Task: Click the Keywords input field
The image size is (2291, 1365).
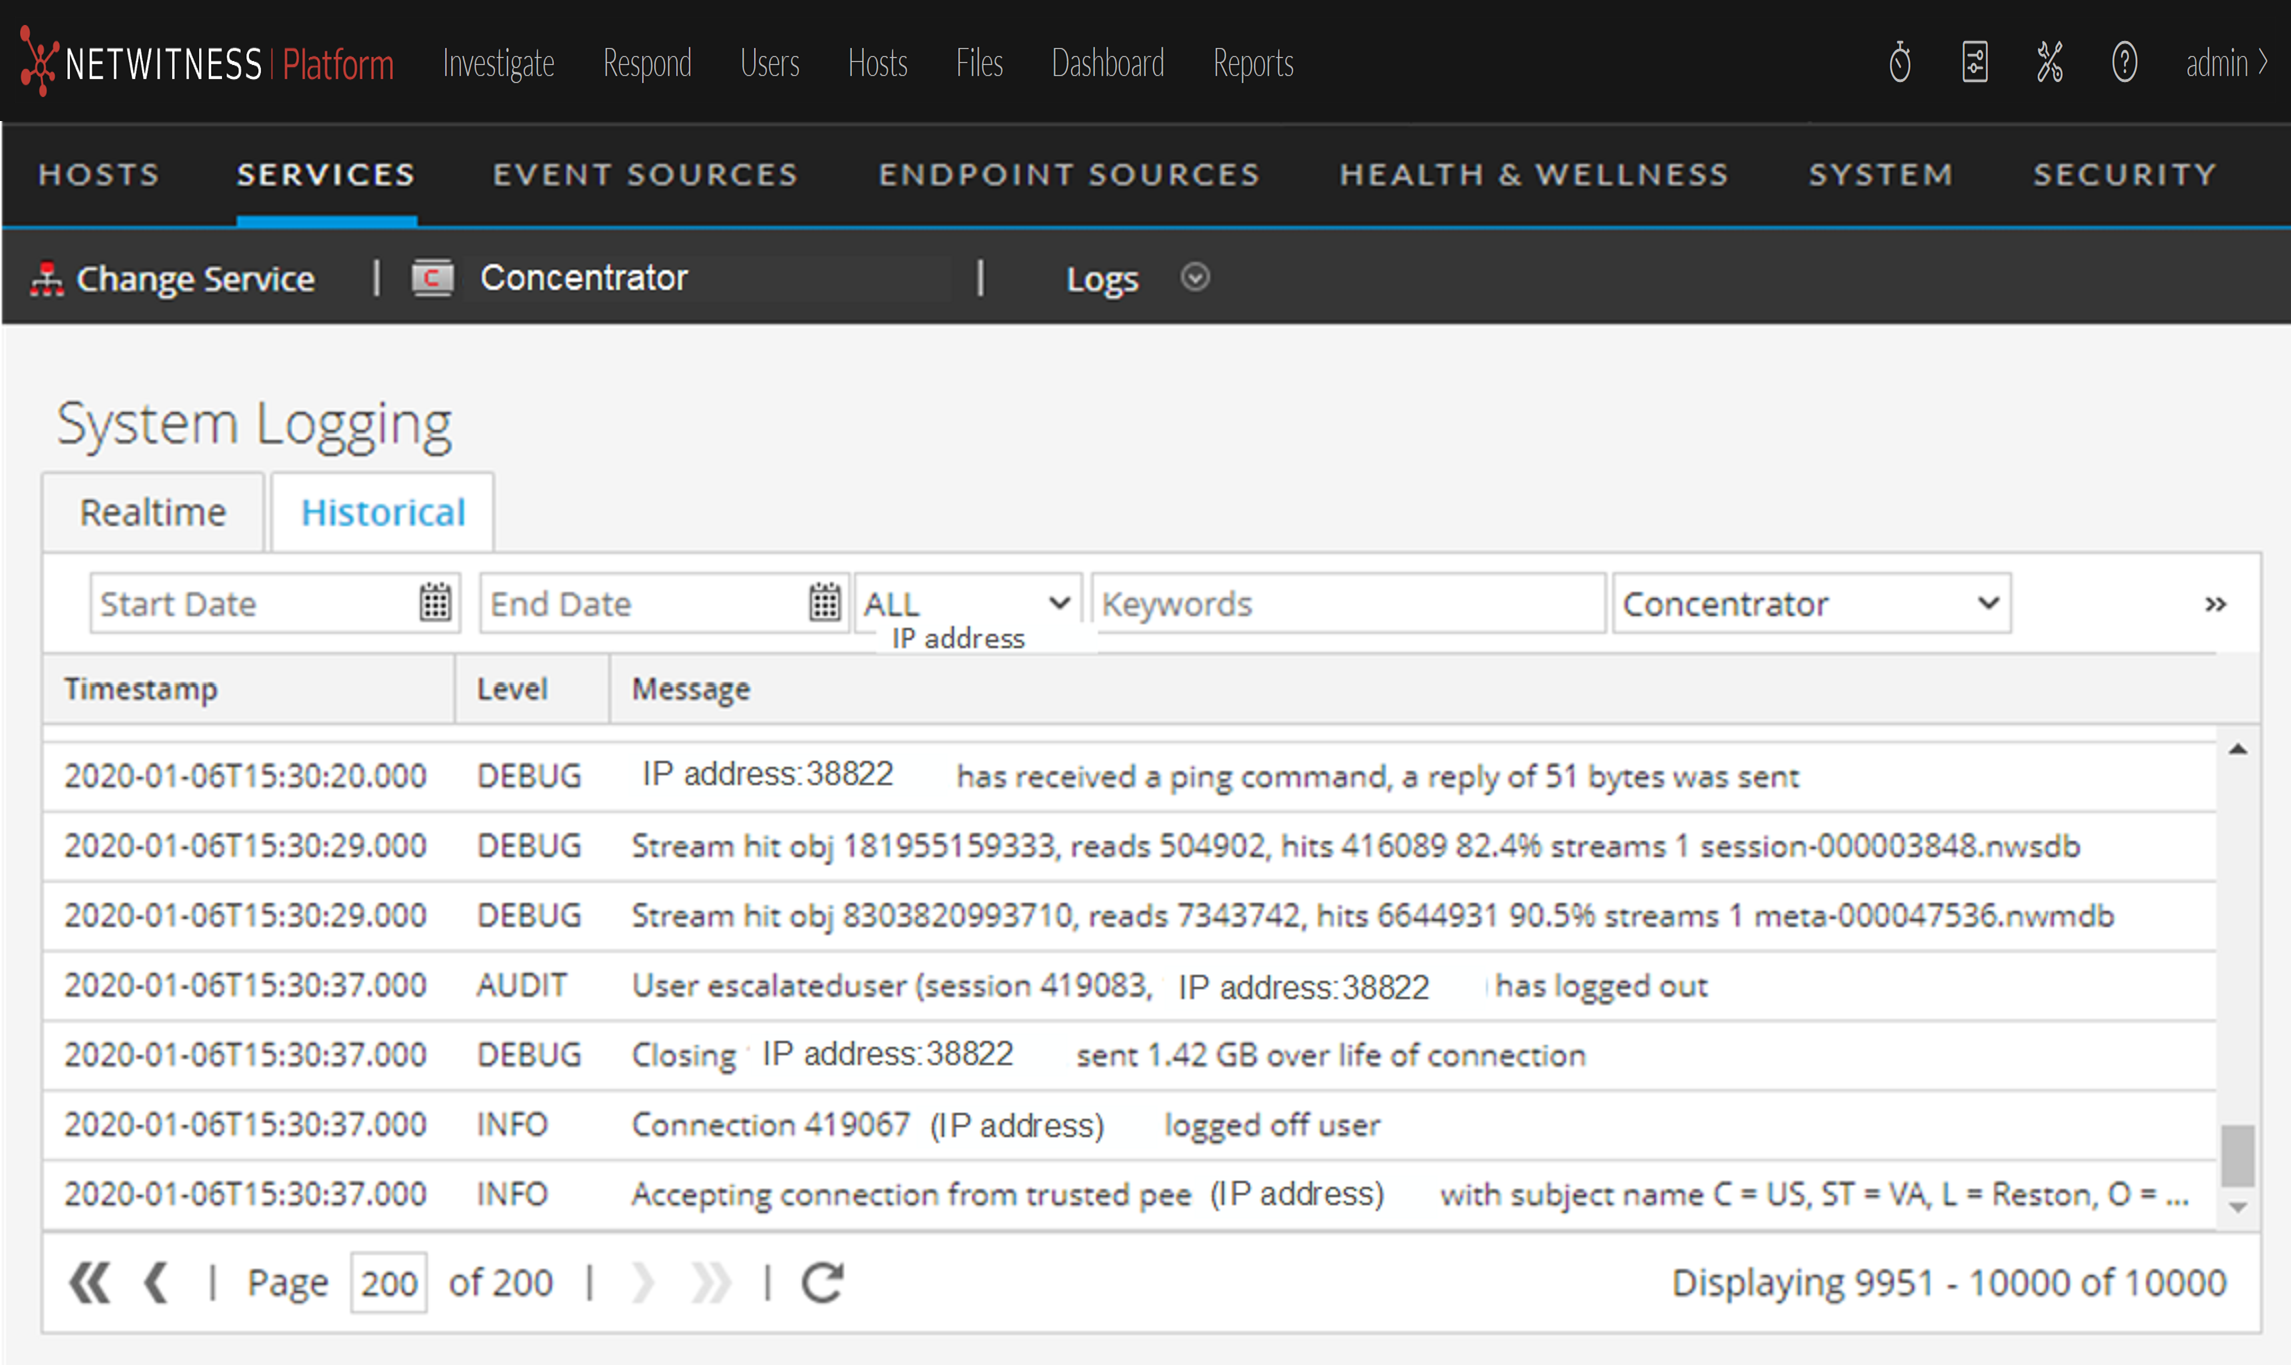Action: click(x=1348, y=603)
